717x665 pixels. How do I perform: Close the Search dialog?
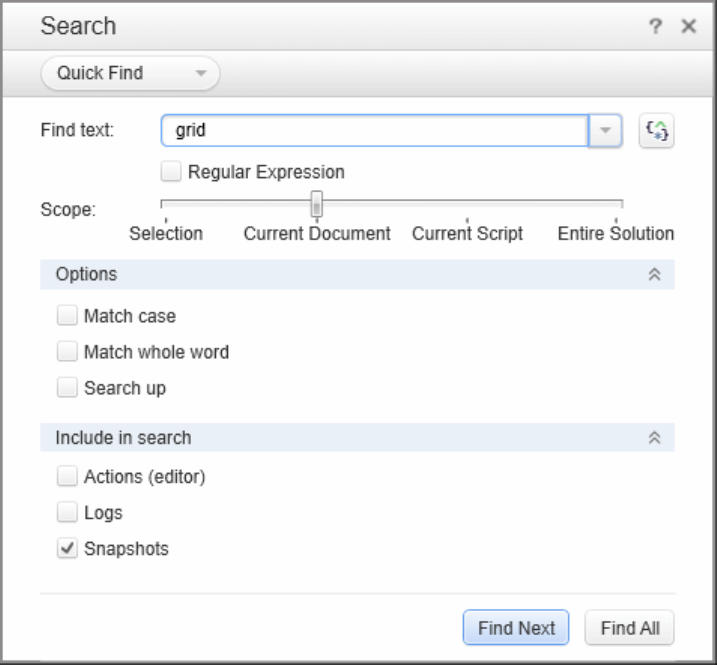(x=688, y=27)
